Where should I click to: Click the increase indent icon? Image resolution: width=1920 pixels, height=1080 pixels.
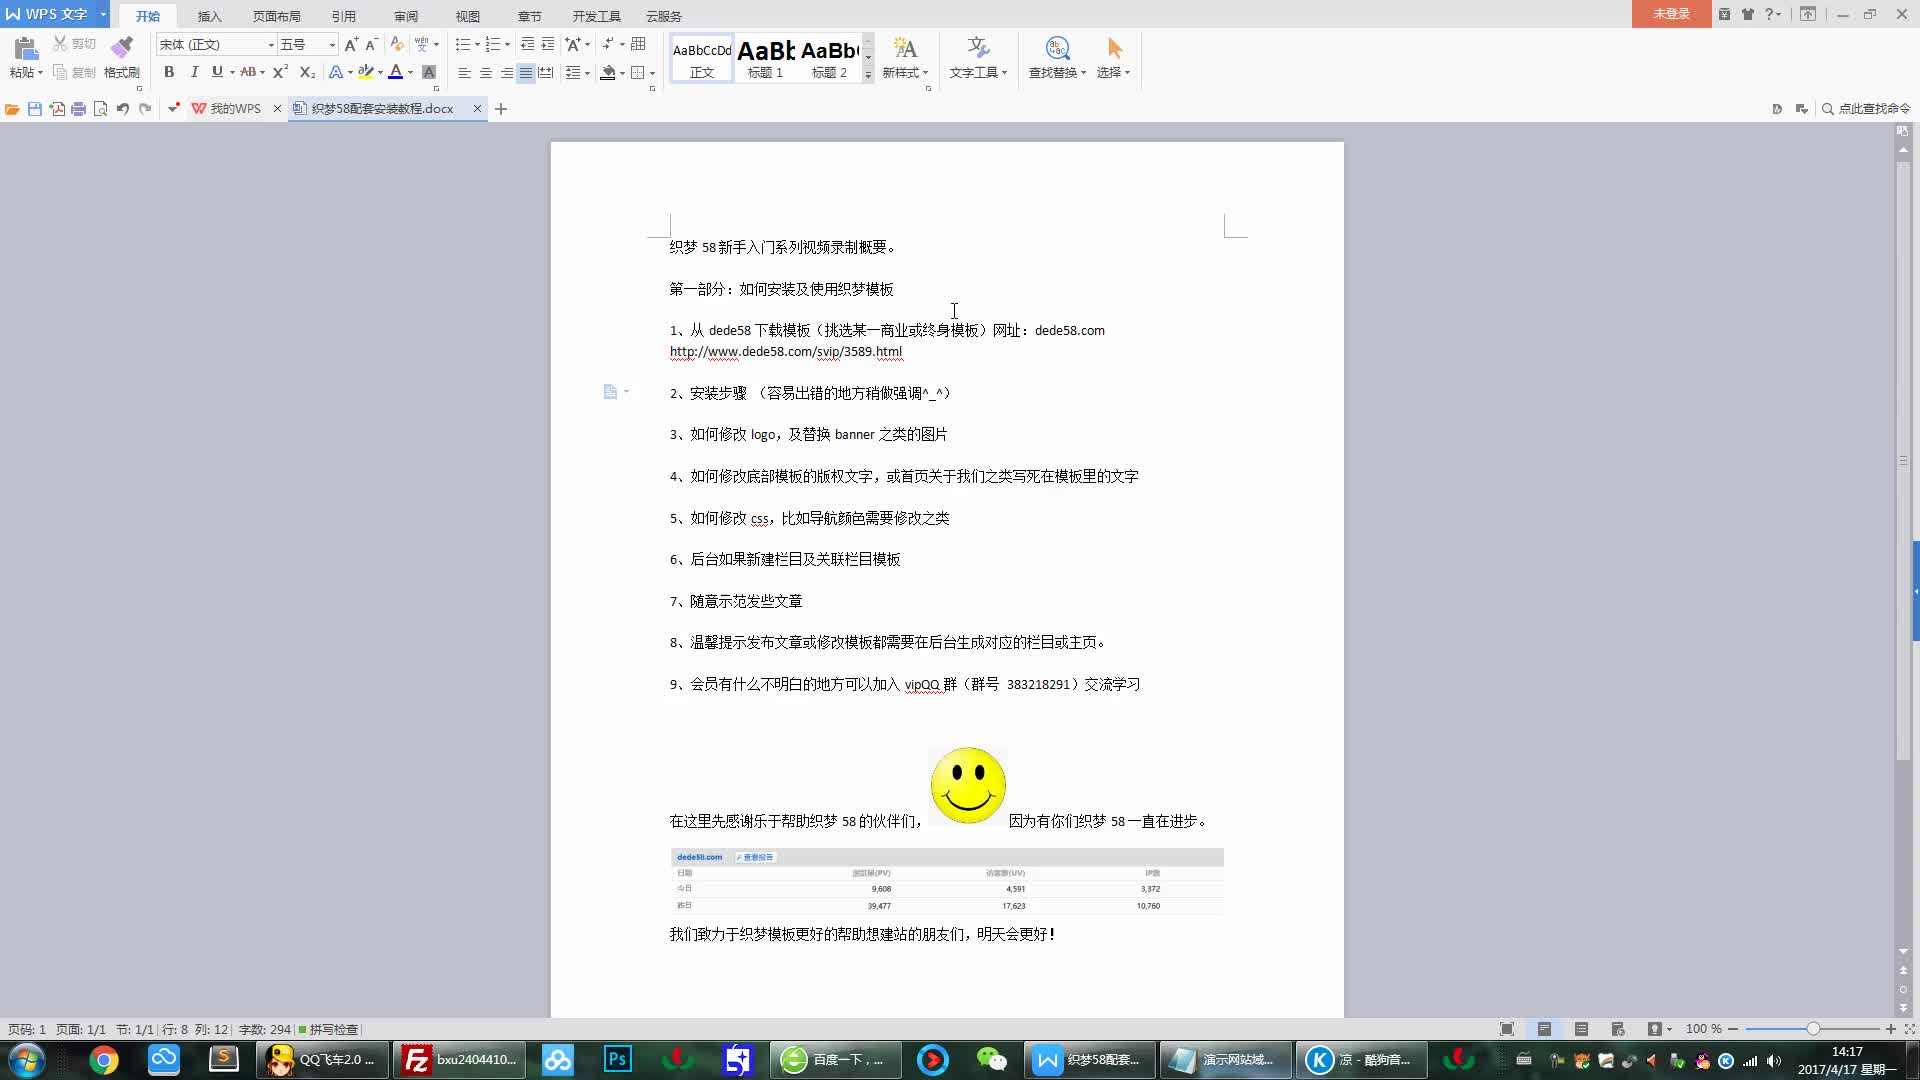point(548,45)
